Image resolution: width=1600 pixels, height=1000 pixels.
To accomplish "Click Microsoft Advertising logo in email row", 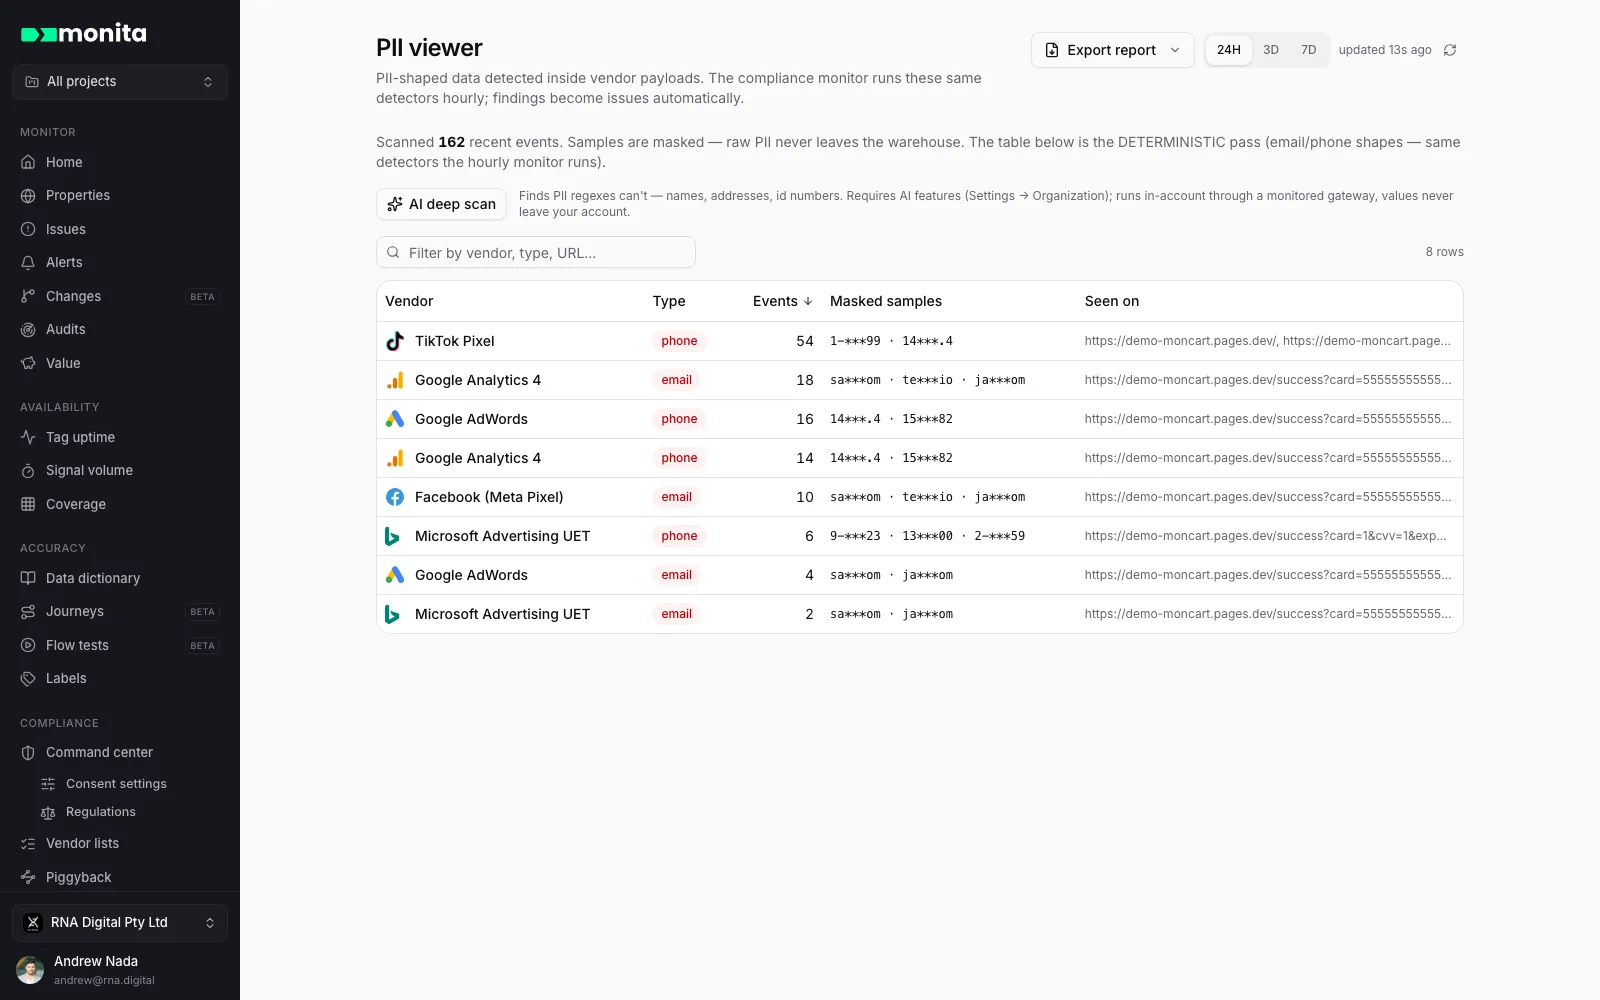I will (393, 614).
